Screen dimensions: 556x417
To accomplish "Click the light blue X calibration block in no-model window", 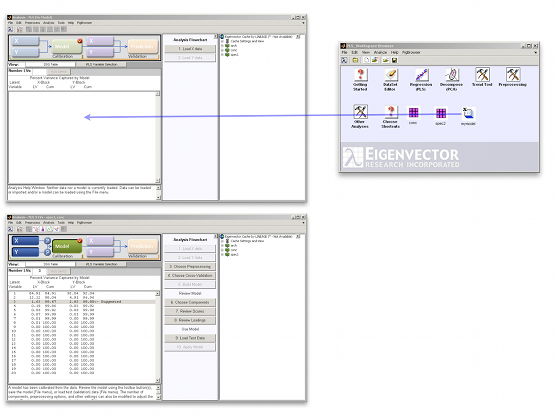I will pyautogui.click(x=25, y=41).
